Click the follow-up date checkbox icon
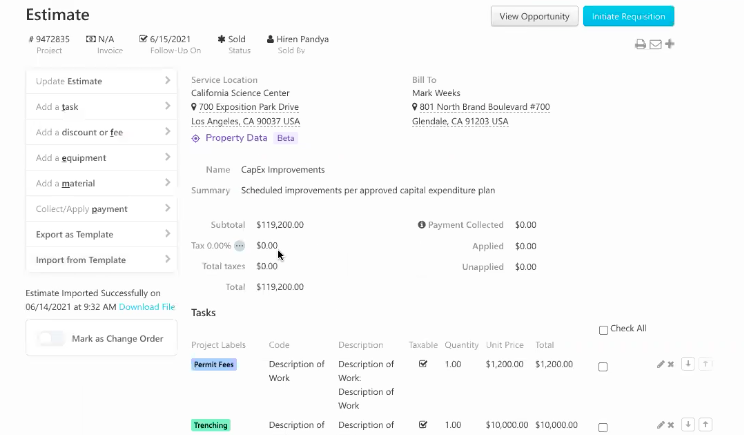The width and height of the screenshot is (744, 435). pos(143,38)
